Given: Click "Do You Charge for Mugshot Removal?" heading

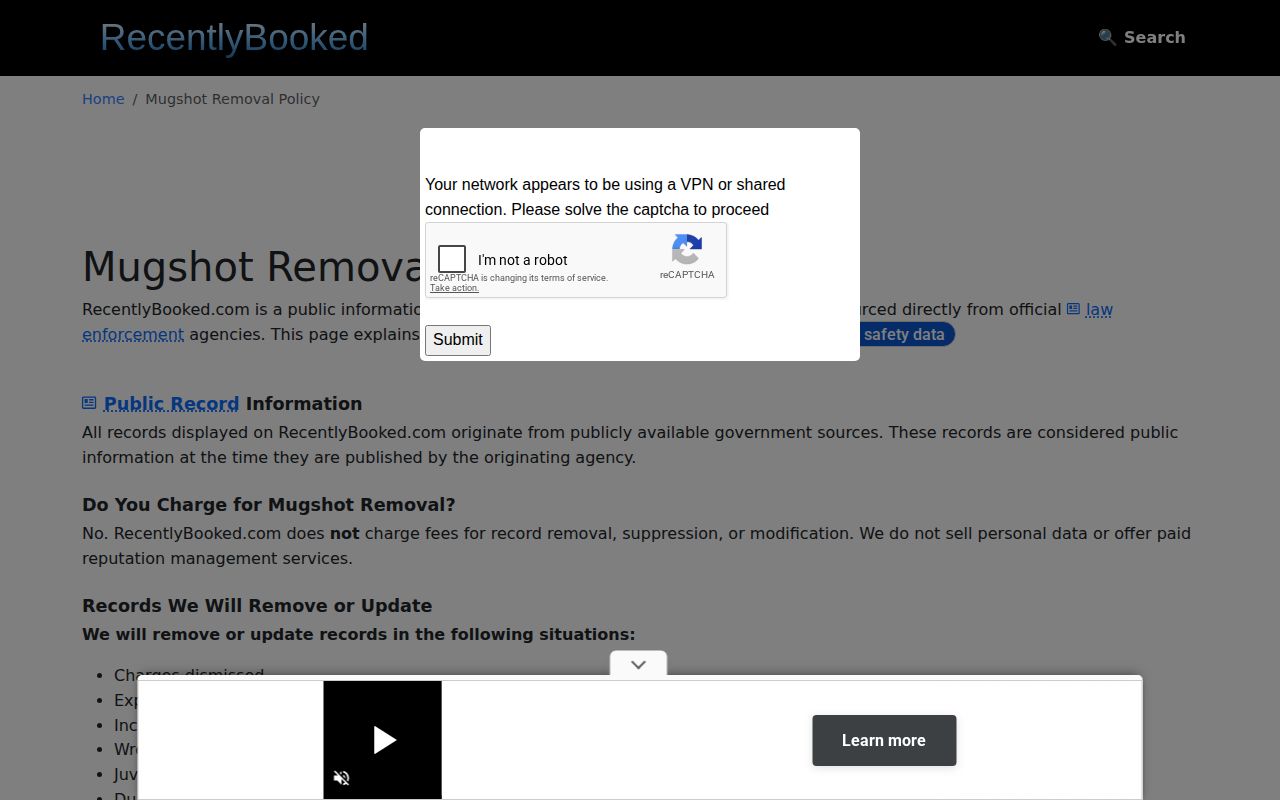Looking at the screenshot, I should click(269, 505).
